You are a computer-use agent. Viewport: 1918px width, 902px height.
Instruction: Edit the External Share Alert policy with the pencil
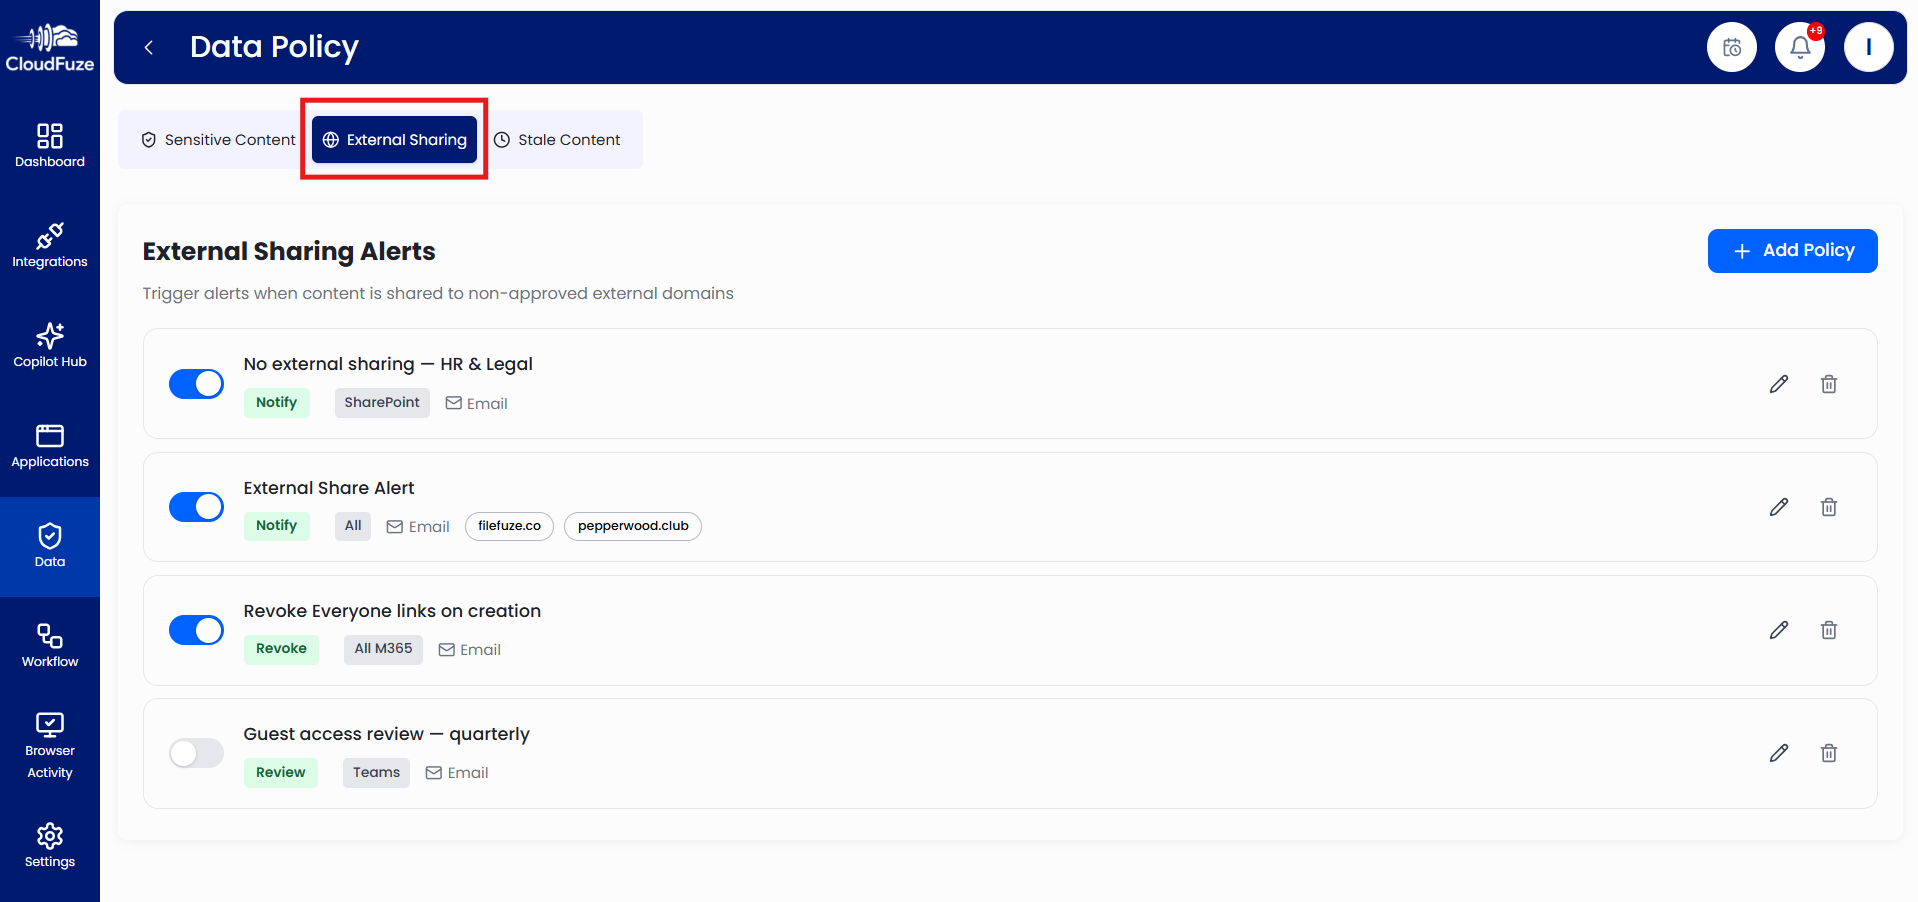(1778, 507)
